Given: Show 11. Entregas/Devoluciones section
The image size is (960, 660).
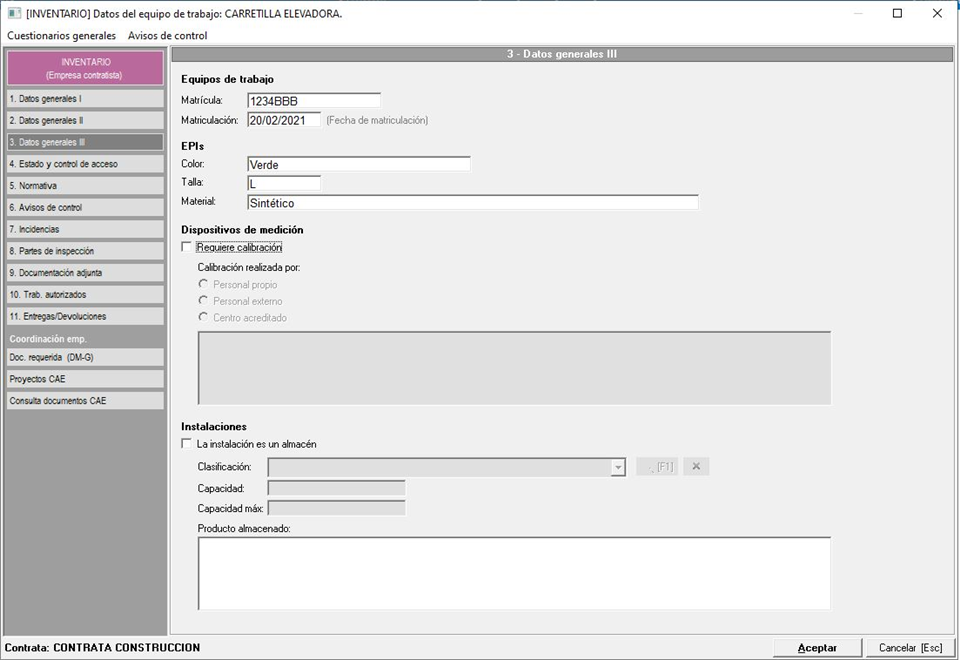Looking at the screenshot, I should [x=84, y=316].
